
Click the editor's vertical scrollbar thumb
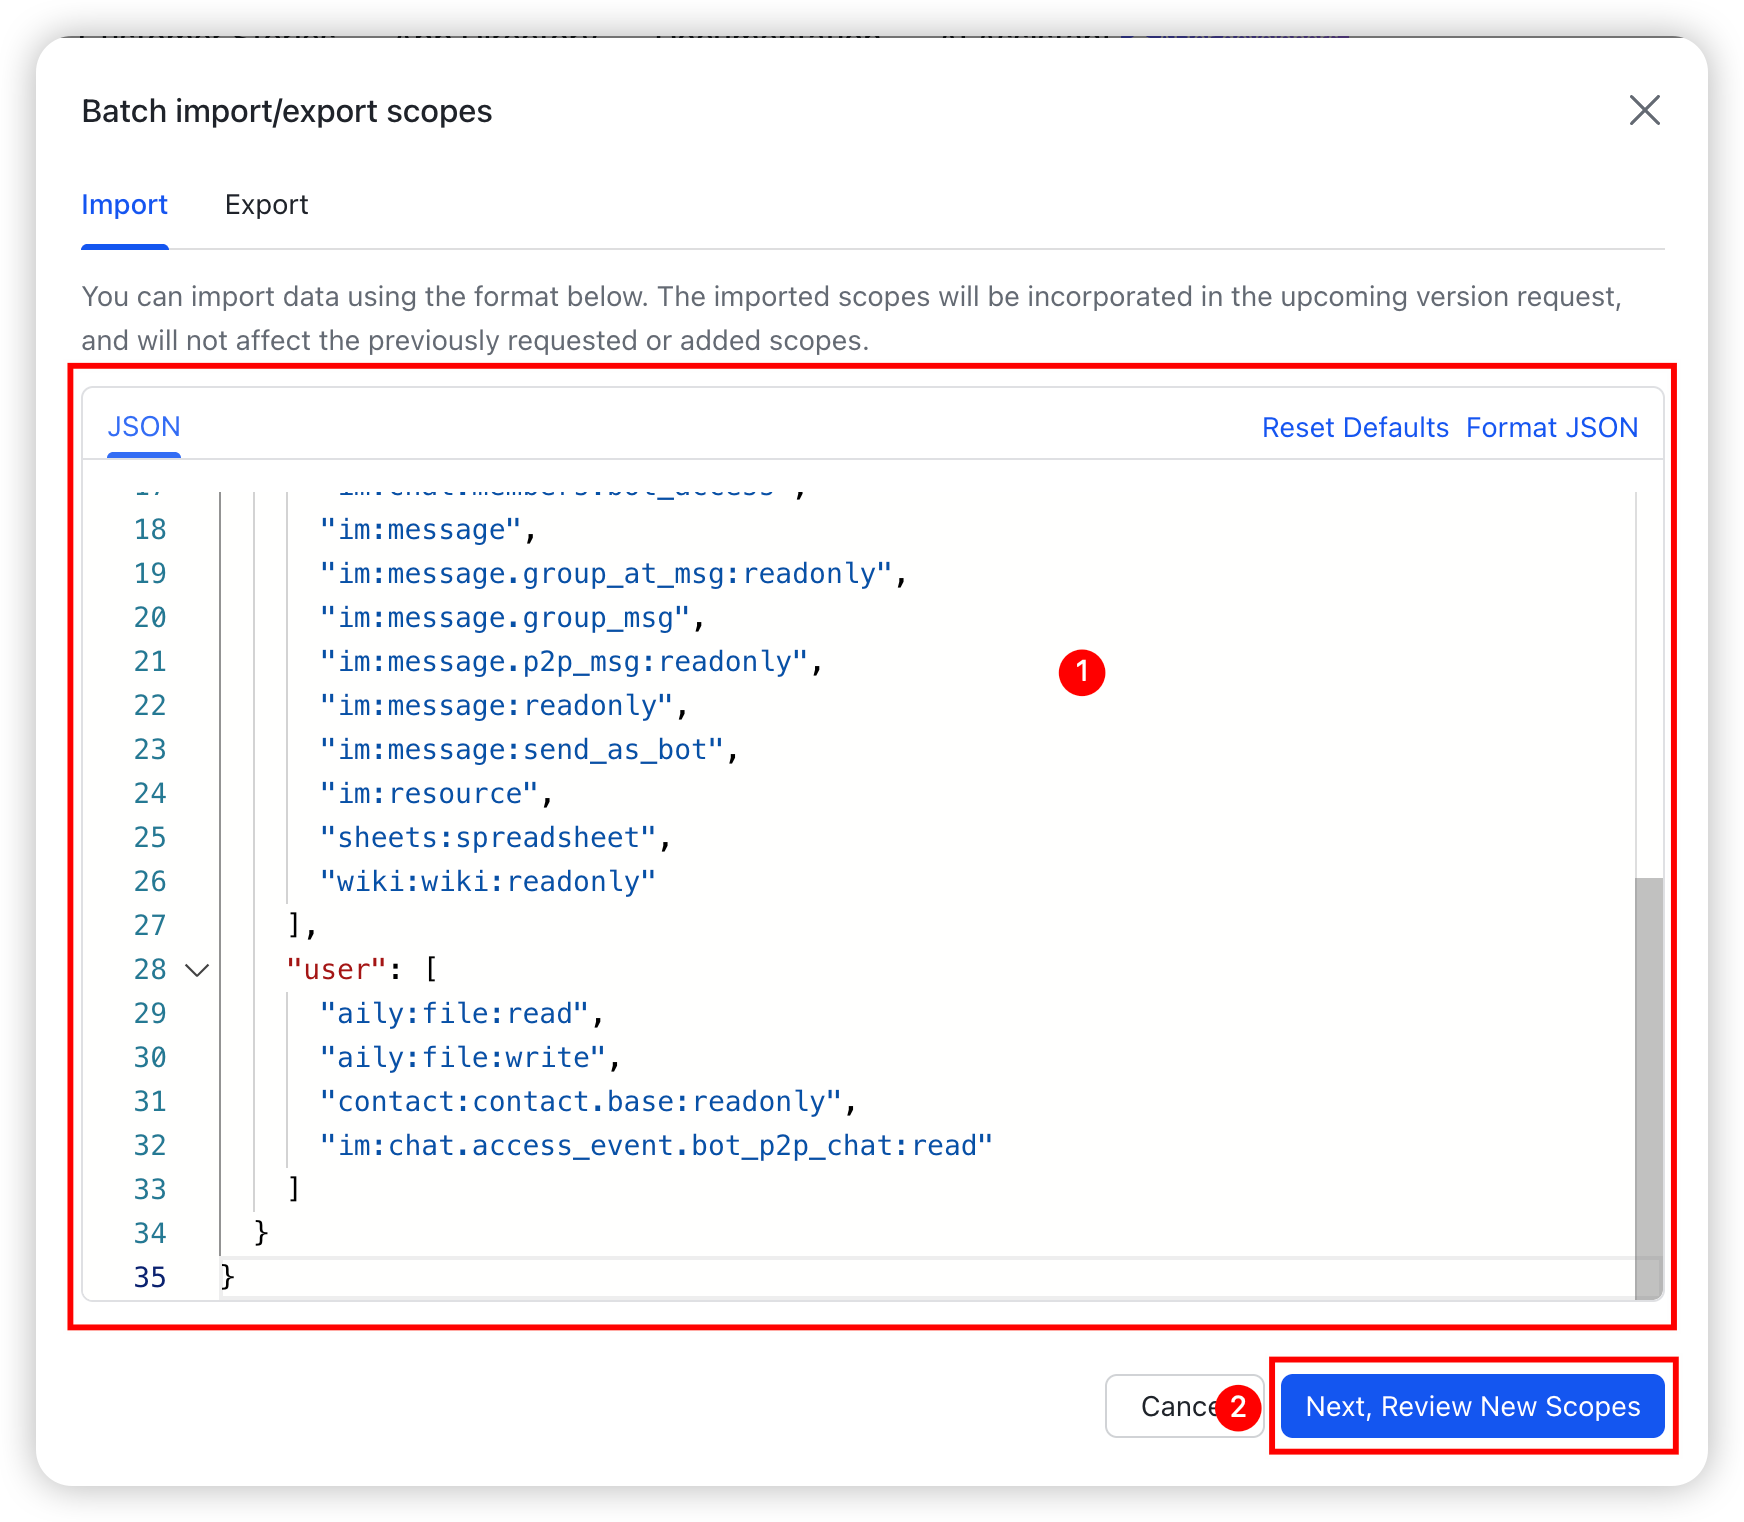(x=1648, y=1080)
